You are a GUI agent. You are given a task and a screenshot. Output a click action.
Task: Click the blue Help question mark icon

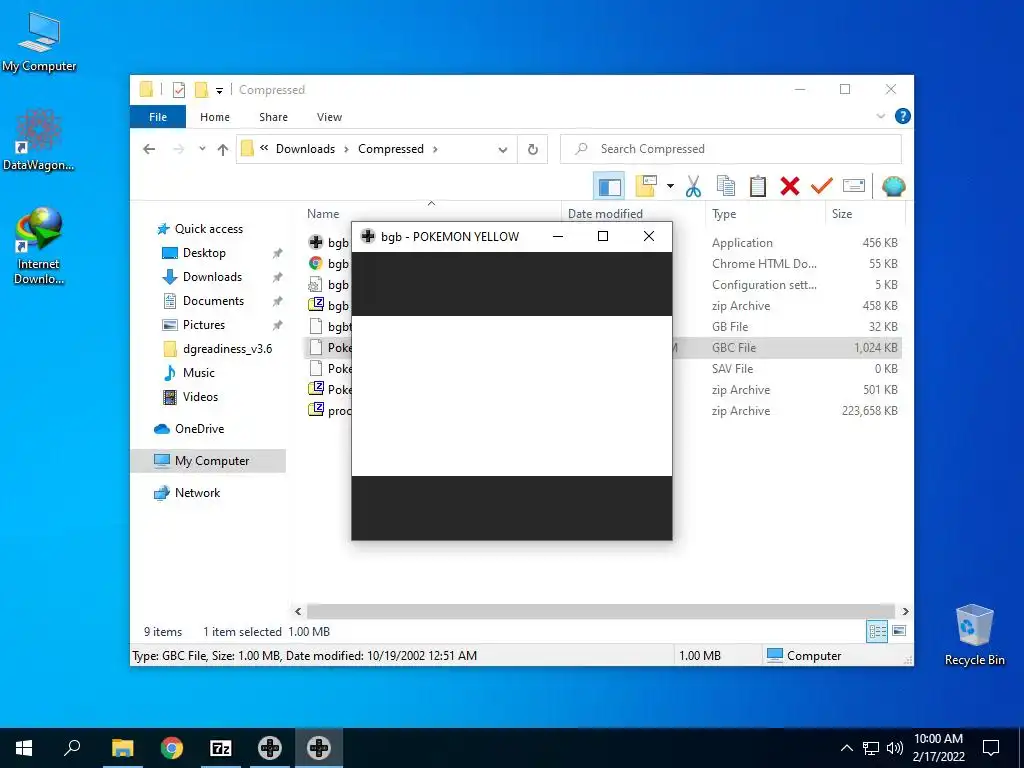[903, 116]
